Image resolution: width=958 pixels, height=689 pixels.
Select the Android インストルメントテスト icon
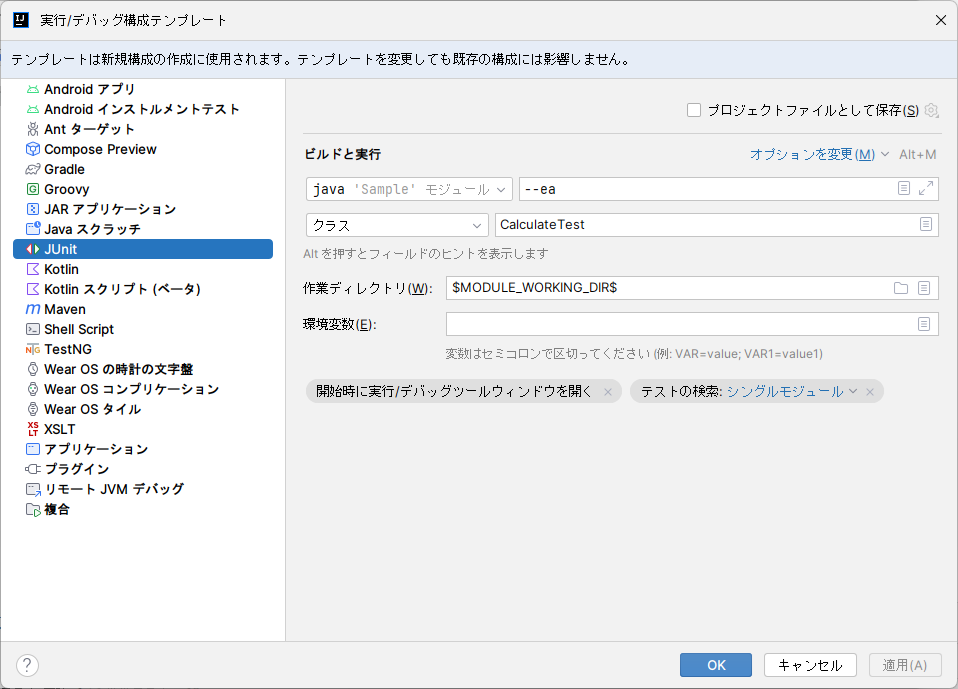pyautogui.click(x=33, y=110)
